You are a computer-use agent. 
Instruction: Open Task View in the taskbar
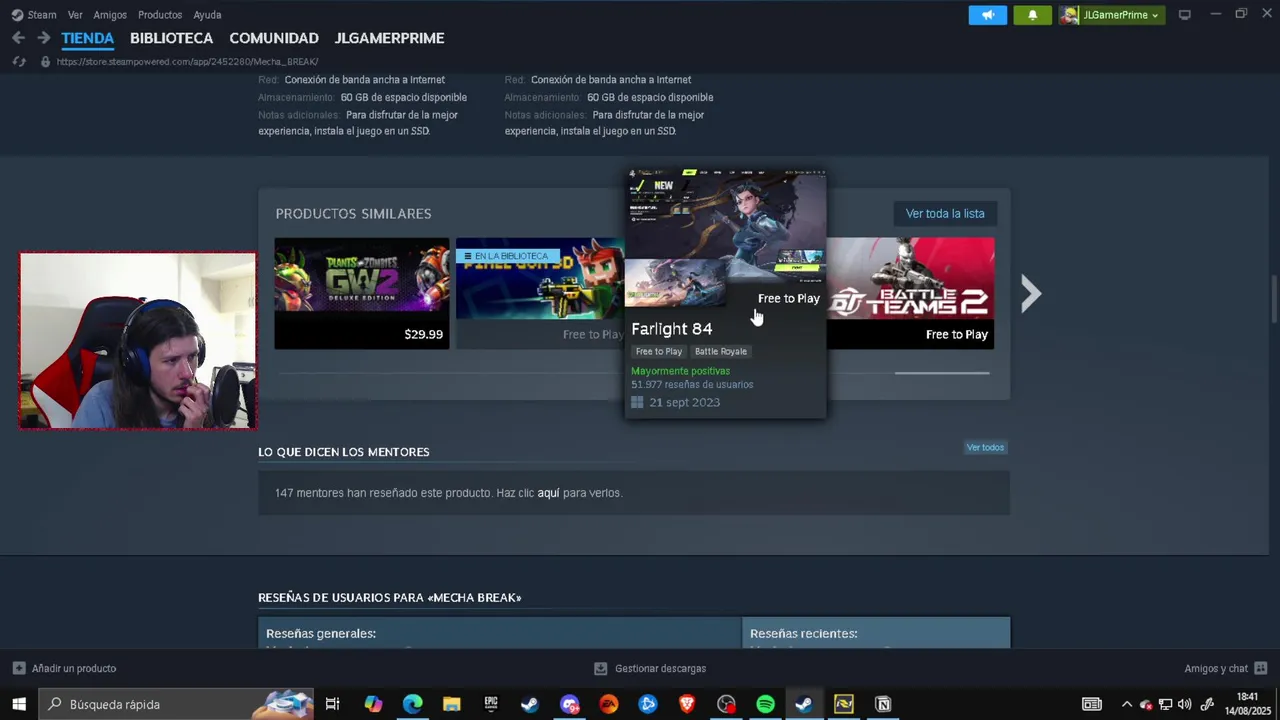tap(333, 704)
